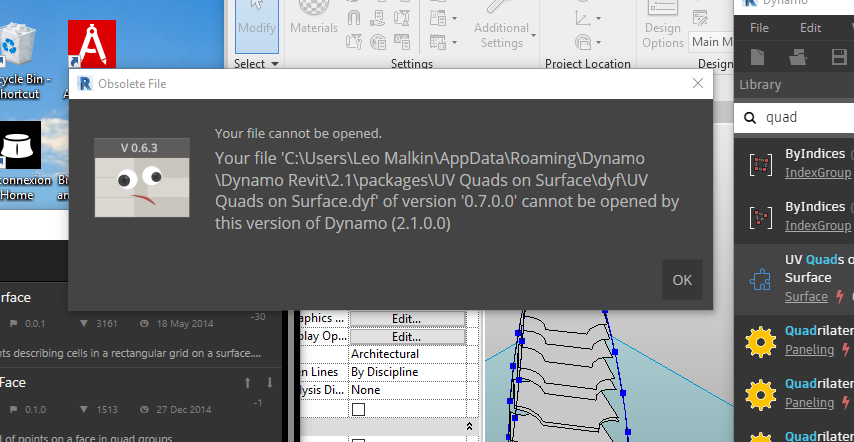854x442 pixels.
Task: Click the magnifier icon in Dynamo search
Action: click(x=750, y=118)
